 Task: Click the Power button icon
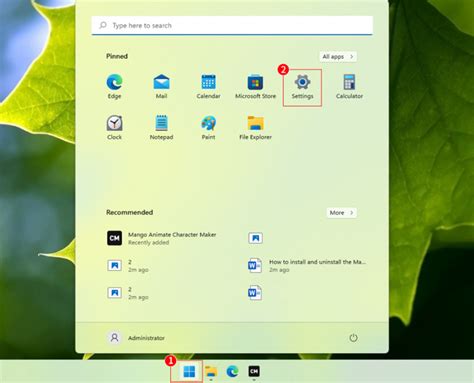coord(353,338)
